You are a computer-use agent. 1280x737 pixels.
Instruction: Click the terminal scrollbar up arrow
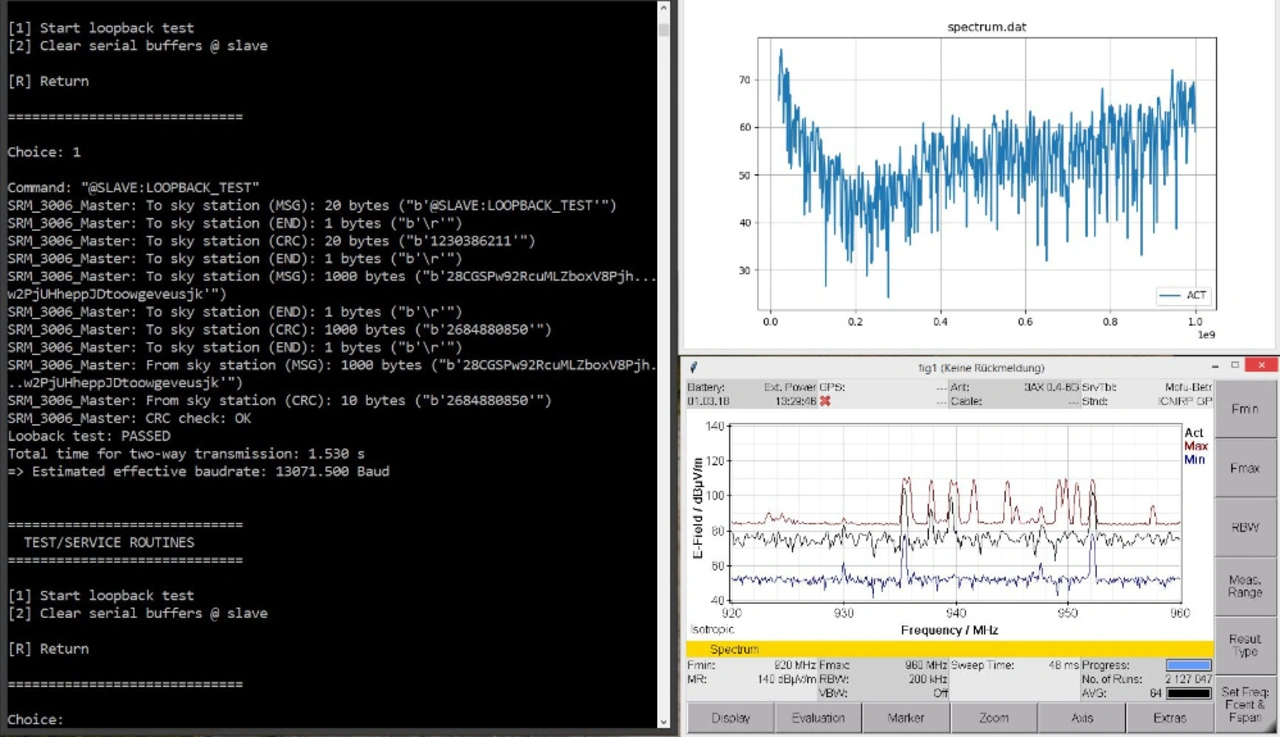[x=664, y=8]
